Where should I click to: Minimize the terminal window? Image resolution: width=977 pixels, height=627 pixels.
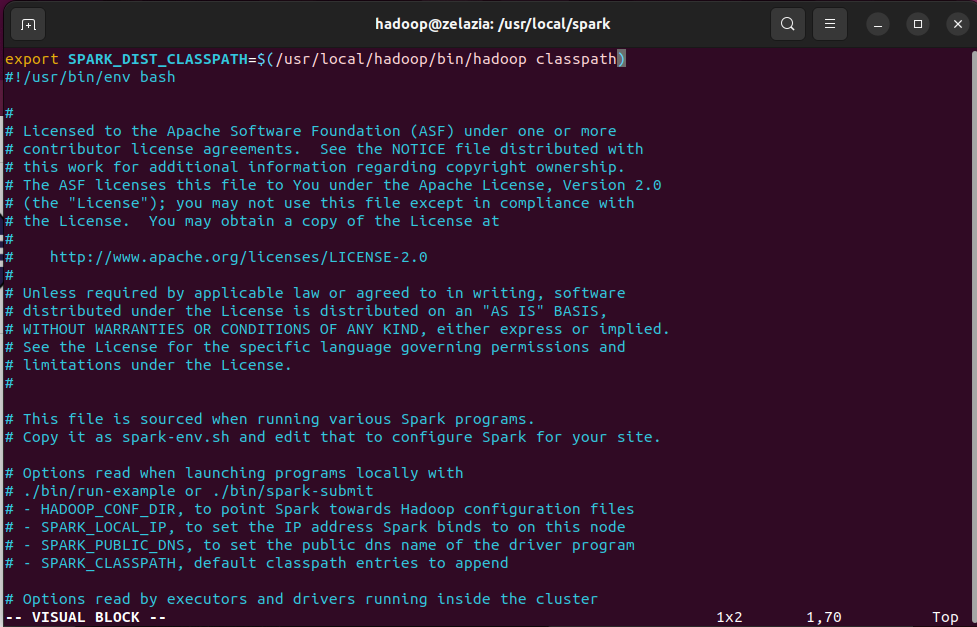878,24
